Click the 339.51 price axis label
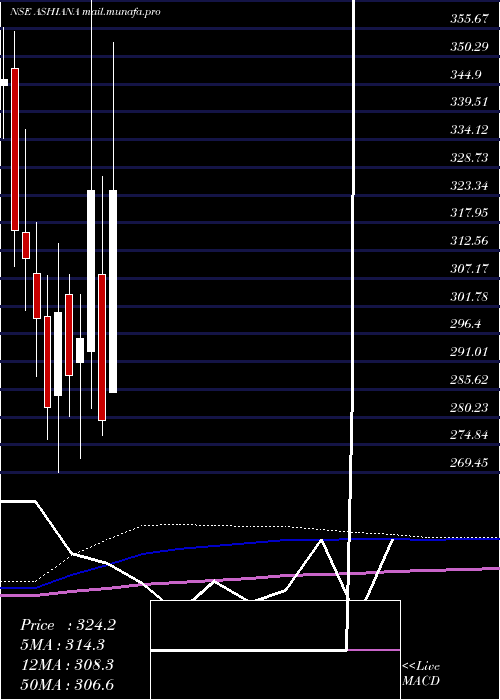The width and height of the screenshot is (500, 700). click(x=469, y=102)
